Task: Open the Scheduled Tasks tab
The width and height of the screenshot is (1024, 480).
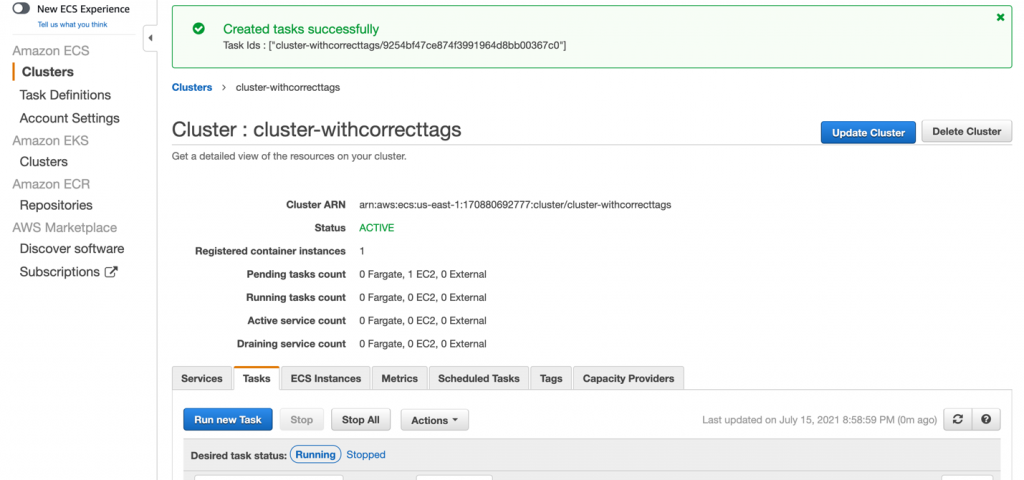Action: pos(479,378)
